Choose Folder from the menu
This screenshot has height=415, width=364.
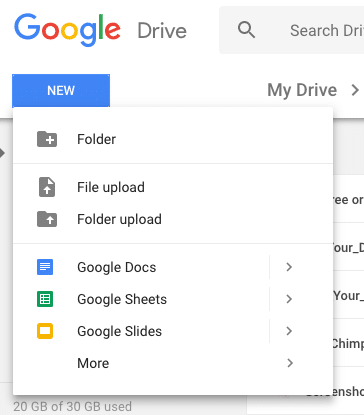point(173,139)
